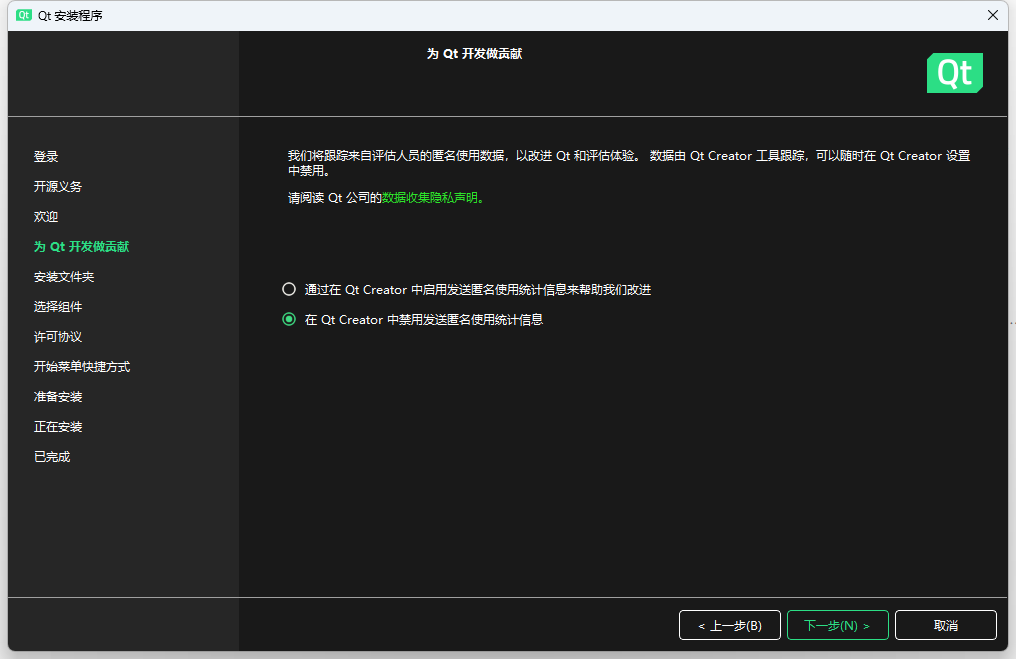Image resolution: width=1016 pixels, height=659 pixels.
Task: Cancel the installer with 取消 button
Action: pos(945,625)
